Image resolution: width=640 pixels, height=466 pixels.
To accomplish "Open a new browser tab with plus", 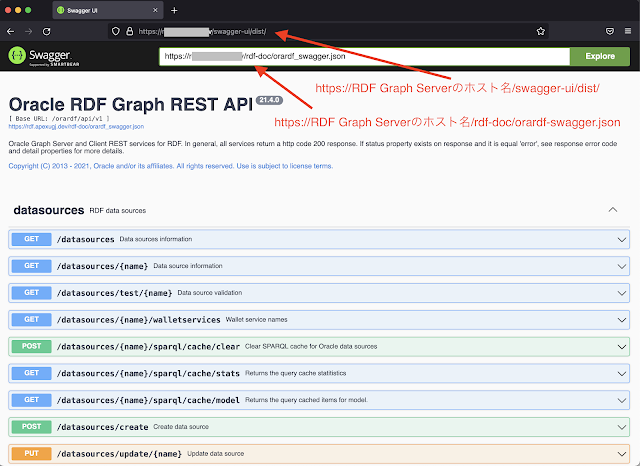I will pos(174,11).
